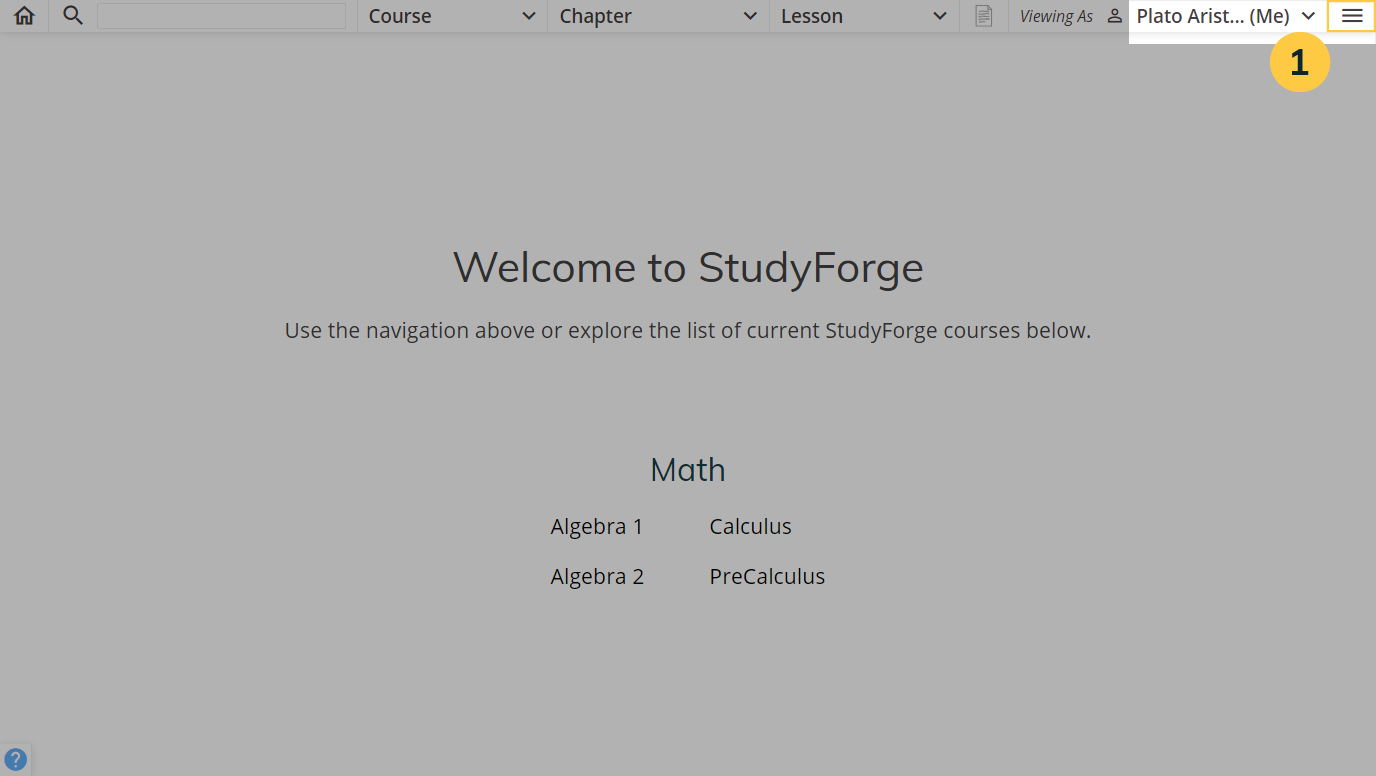Open the Algebra 1 course
The image size is (1376, 776).
597,526
